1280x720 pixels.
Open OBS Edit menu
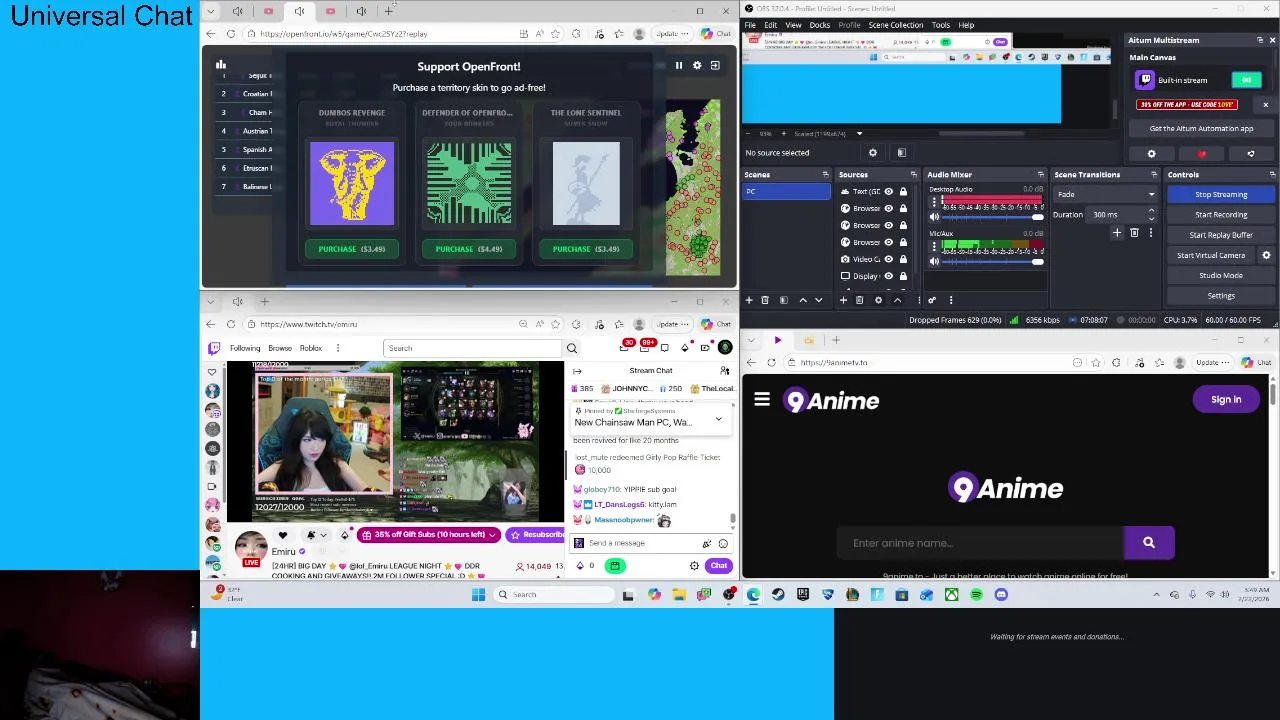point(771,25)
